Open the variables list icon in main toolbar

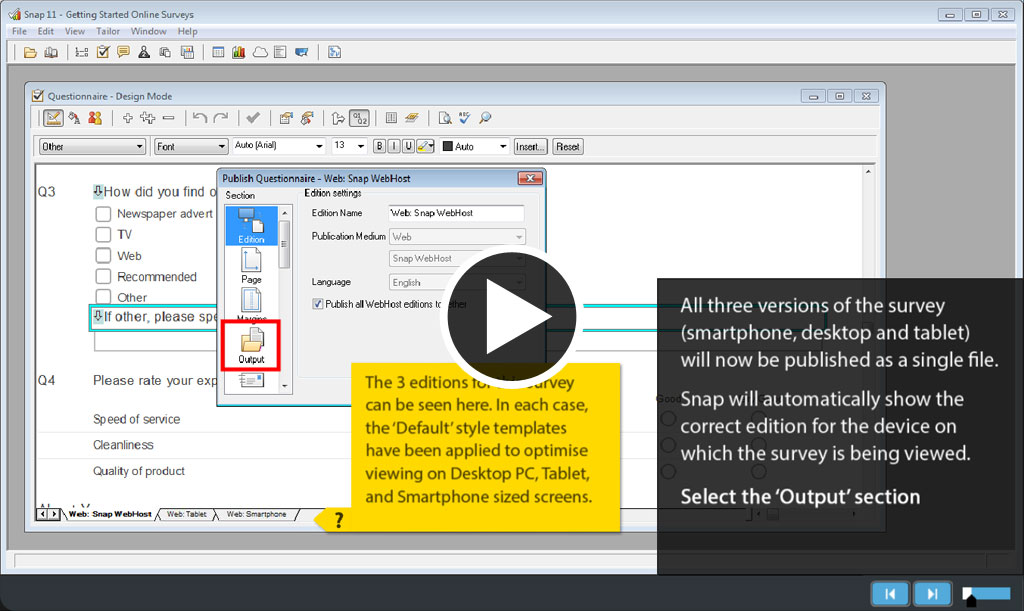pyautogui.click(x=82, y=52)
